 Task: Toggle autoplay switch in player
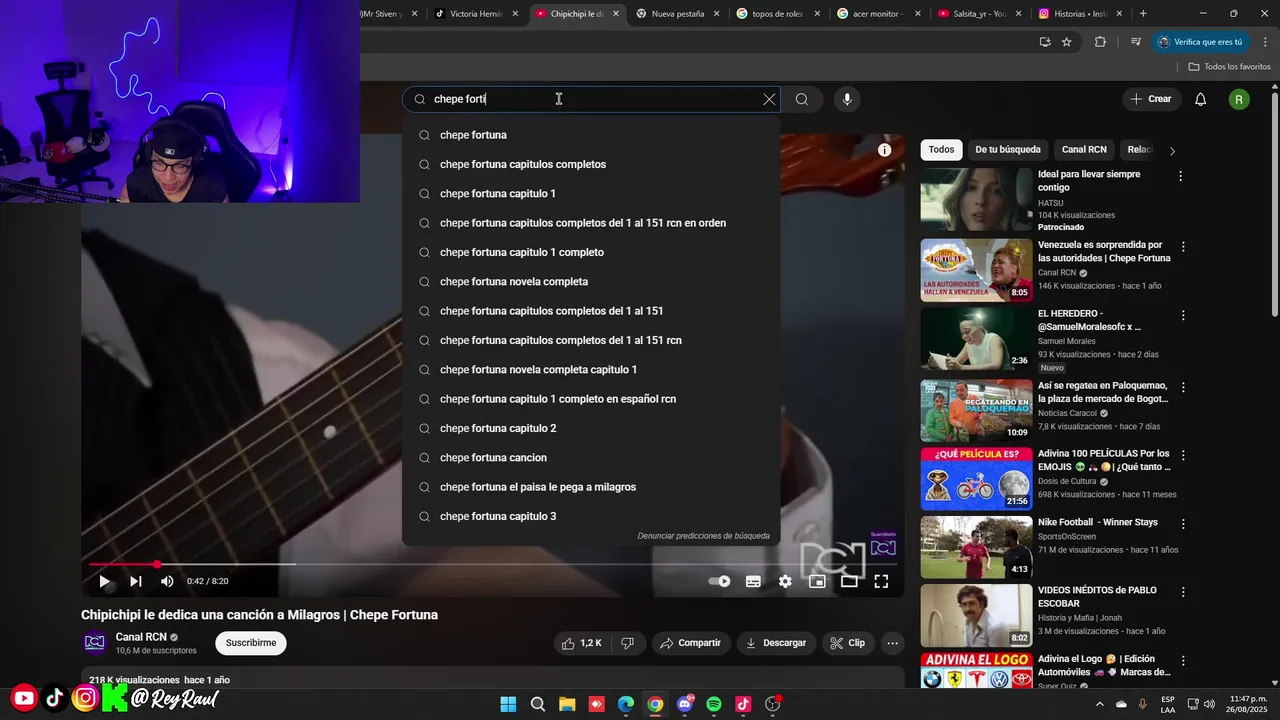pyautogui.click(x=719, y=581)
